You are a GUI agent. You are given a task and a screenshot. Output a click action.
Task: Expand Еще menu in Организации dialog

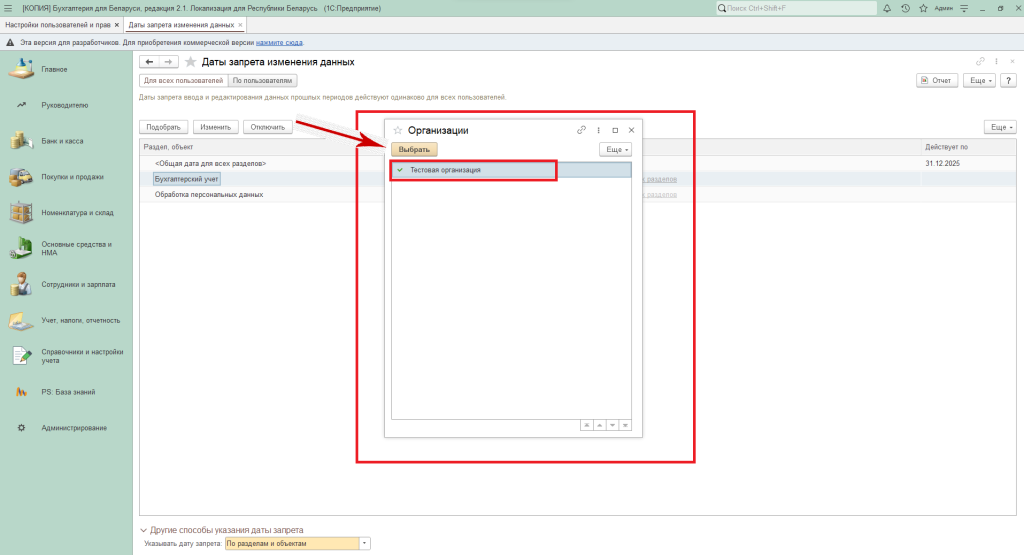pyautogui.click(x=615, y=150)
